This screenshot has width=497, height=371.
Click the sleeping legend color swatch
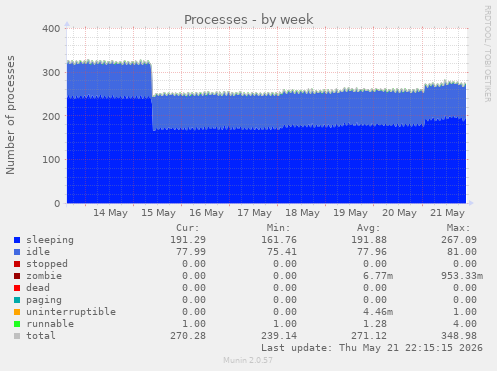click(17, 240)
